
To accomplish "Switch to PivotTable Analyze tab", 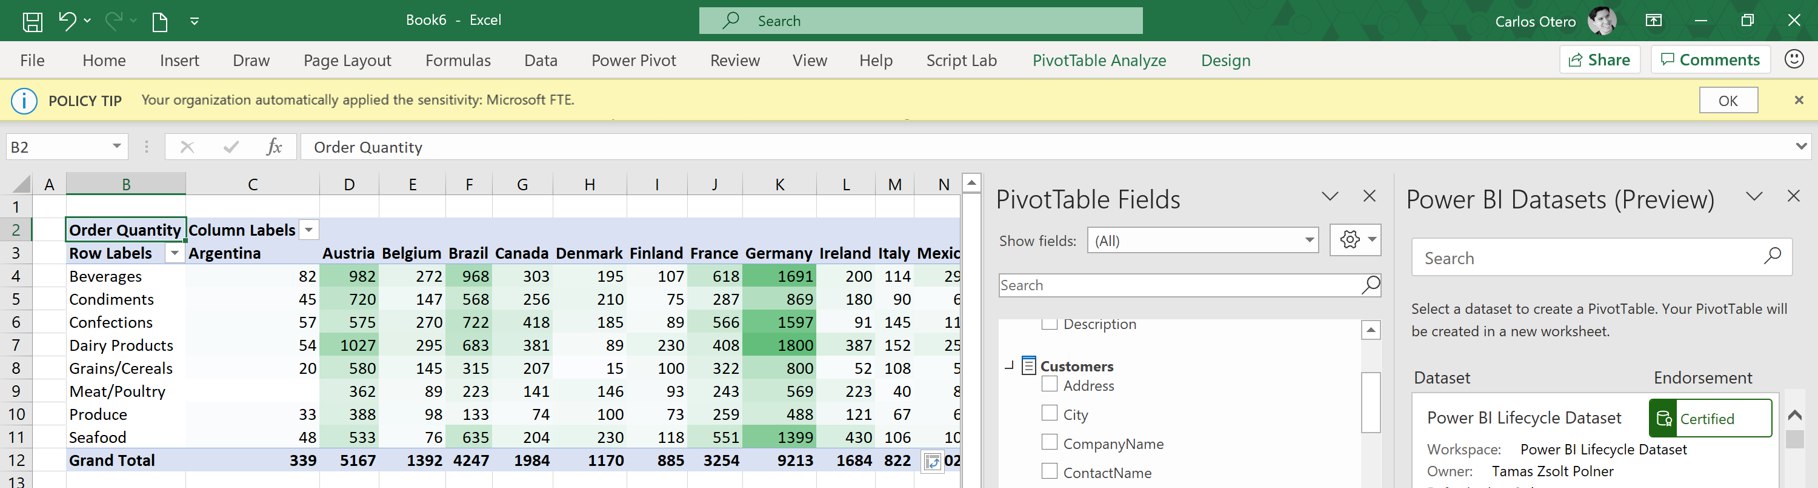I will click(1099, 60).
